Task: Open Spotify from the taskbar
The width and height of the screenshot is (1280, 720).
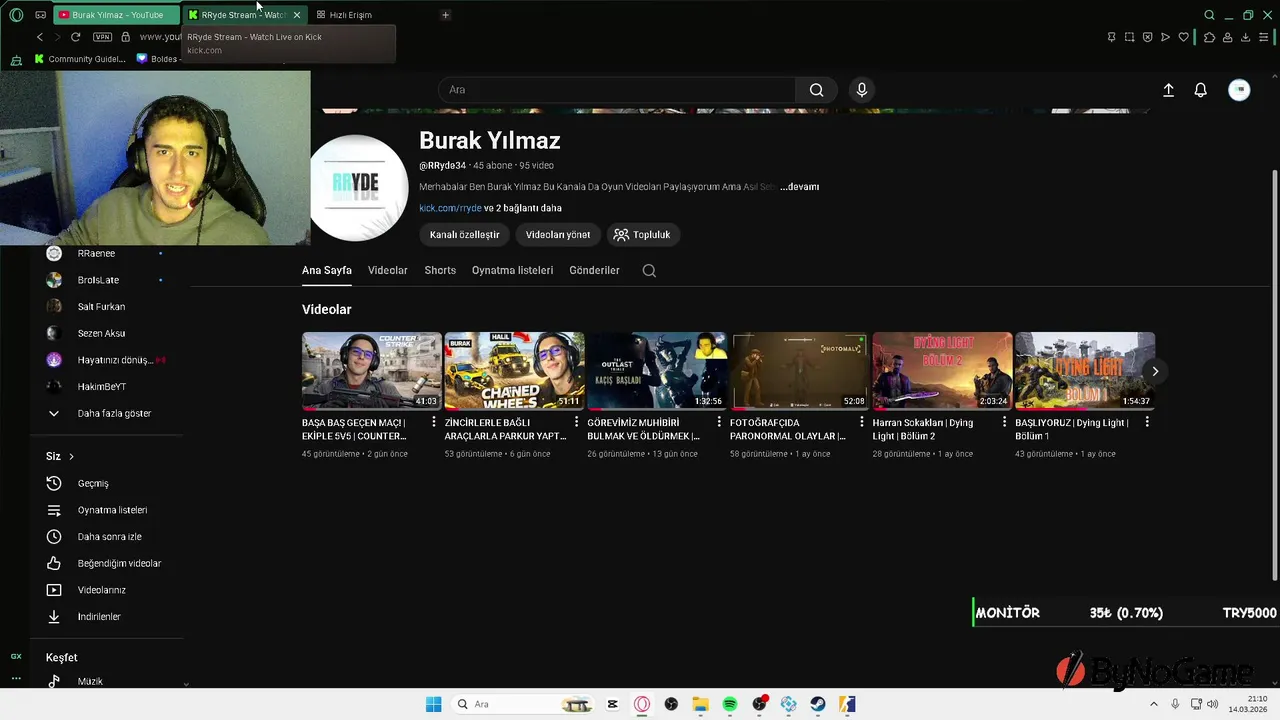Action: coord(730,704)
